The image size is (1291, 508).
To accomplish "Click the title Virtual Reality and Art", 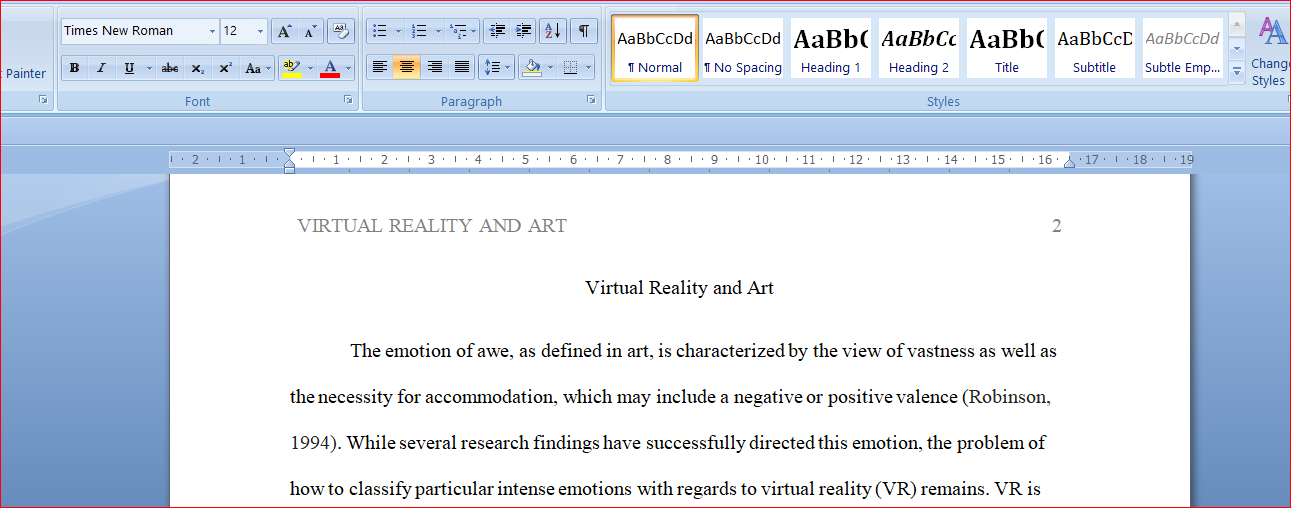I will (x=680, y=288).
